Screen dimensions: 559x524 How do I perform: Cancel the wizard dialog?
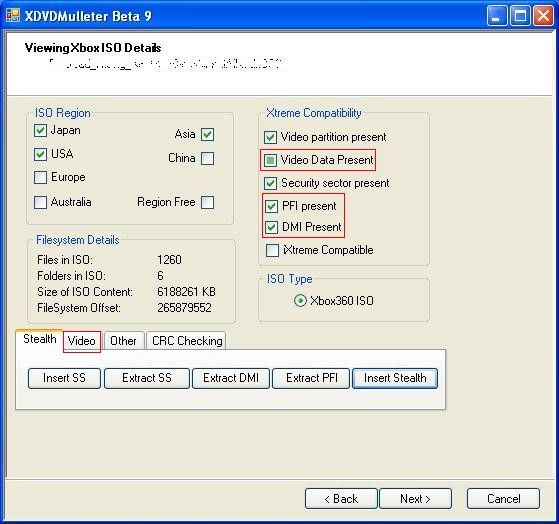[x=503, y=499]
